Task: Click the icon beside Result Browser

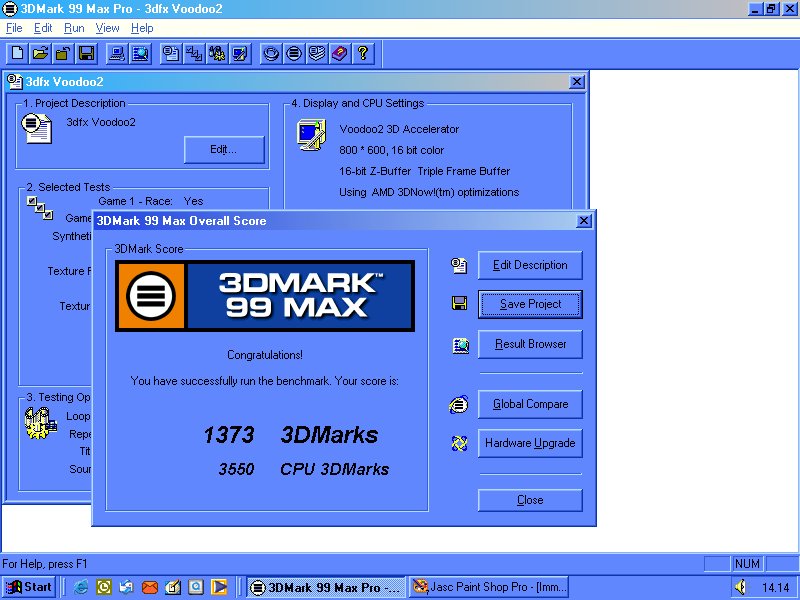Action: (461, 345)
